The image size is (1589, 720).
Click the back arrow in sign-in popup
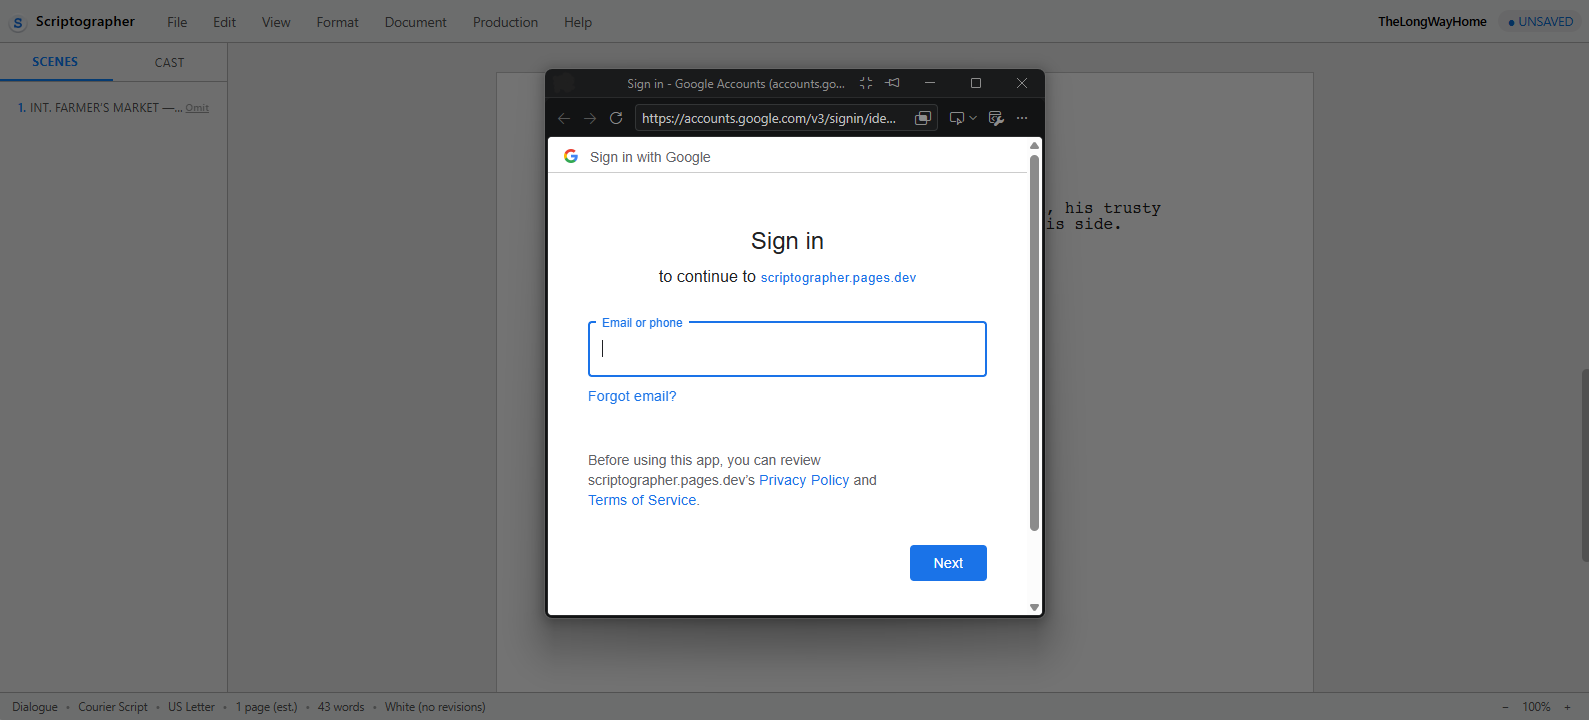tap(564, 118)
